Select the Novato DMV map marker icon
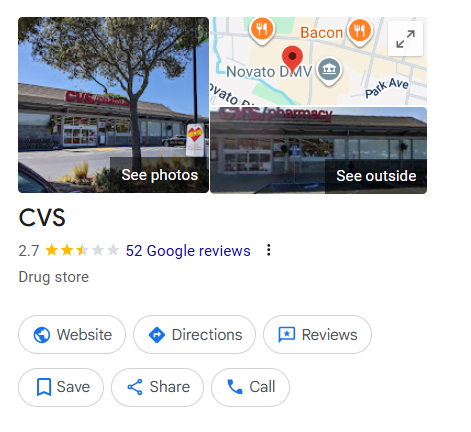 point(329,71)
